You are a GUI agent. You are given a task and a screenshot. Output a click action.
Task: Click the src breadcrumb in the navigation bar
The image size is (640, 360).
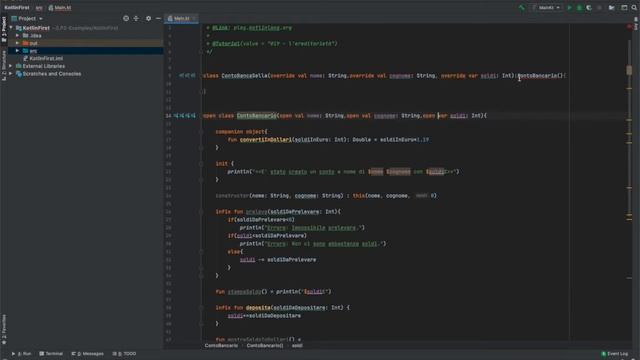[39, 7]
